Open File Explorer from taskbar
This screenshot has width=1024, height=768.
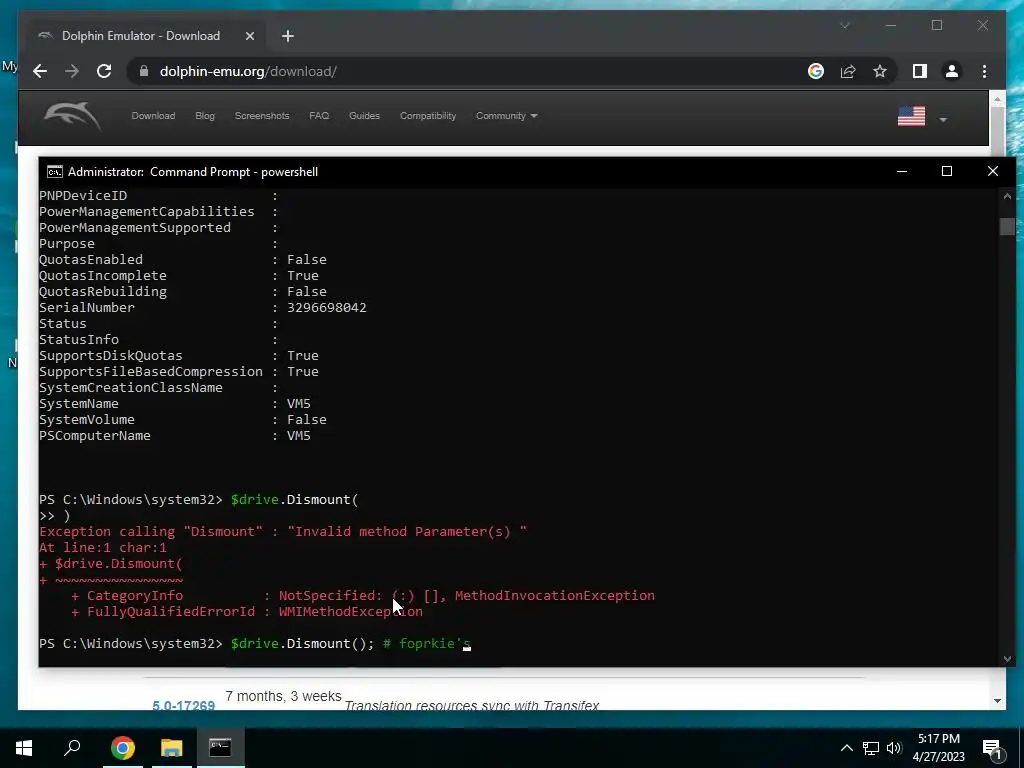pos(171,748)
